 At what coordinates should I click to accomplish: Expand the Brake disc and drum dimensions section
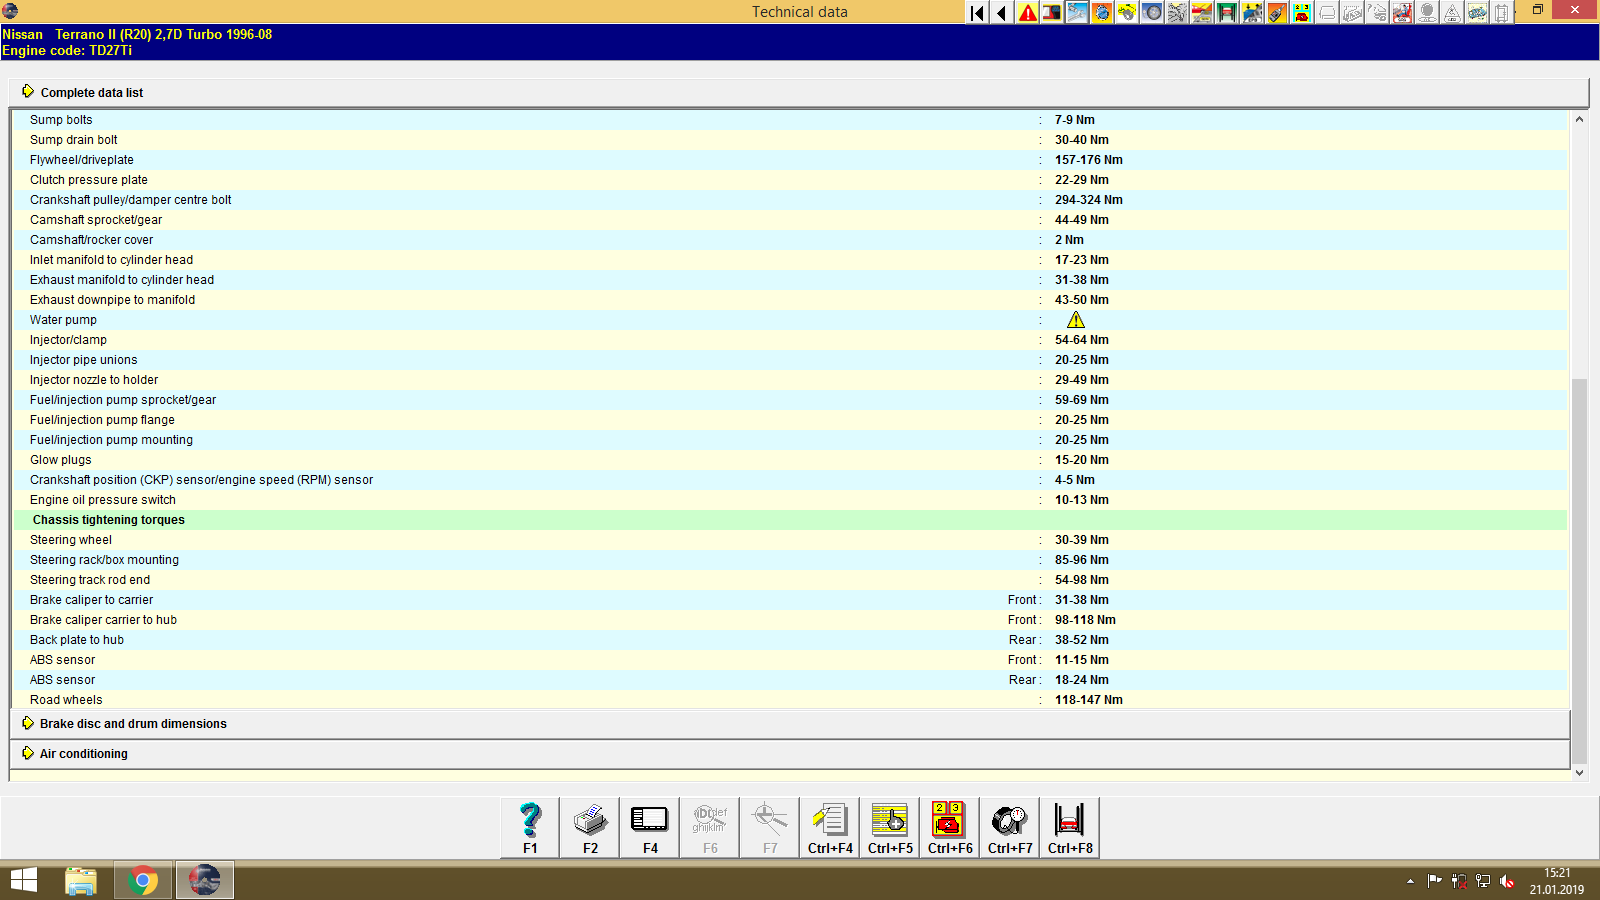(x=131, y=723)
